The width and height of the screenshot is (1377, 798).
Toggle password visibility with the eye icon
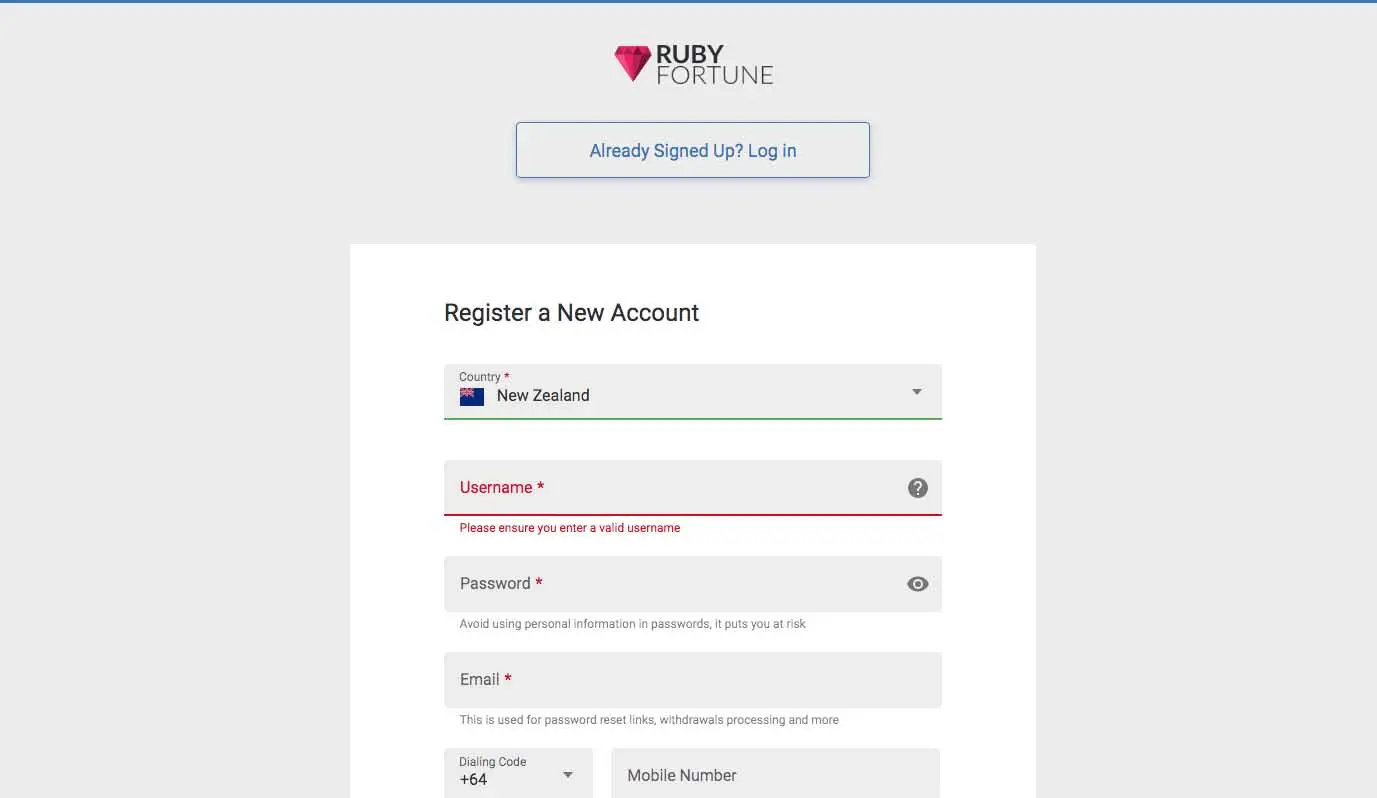pyautogui.click(x=917, y=584)
